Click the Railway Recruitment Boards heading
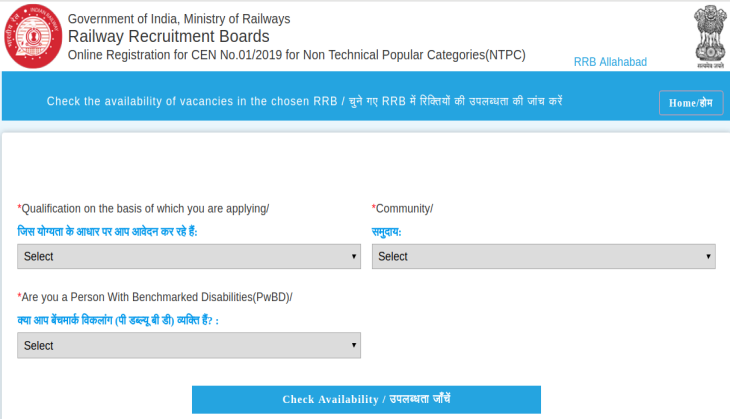 coord(169,36)
